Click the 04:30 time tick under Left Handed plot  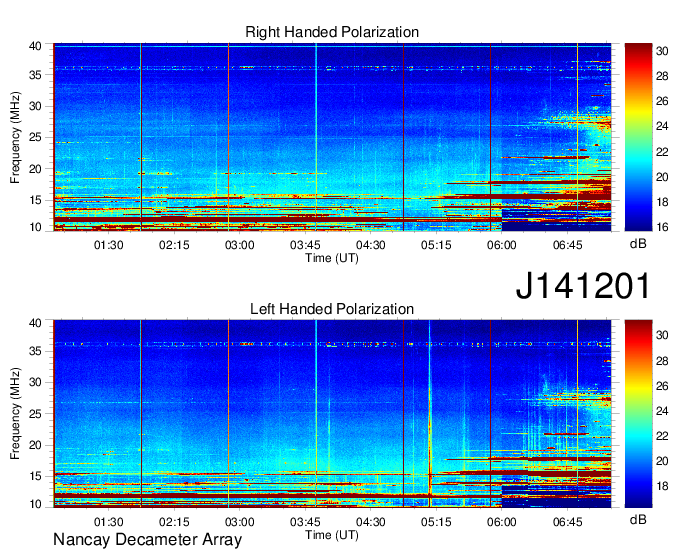point(370,522)
